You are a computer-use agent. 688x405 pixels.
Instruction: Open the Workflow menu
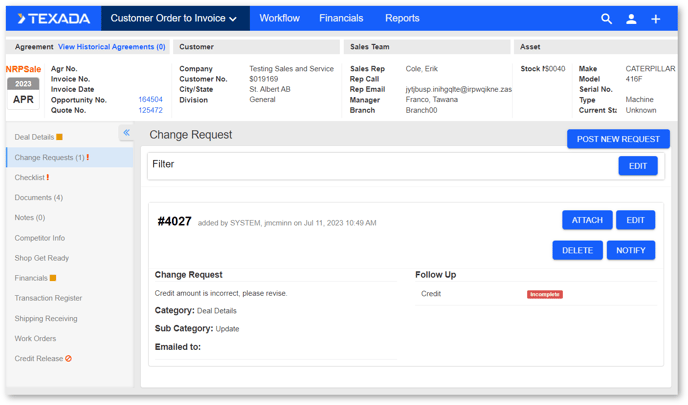point(279,19)
